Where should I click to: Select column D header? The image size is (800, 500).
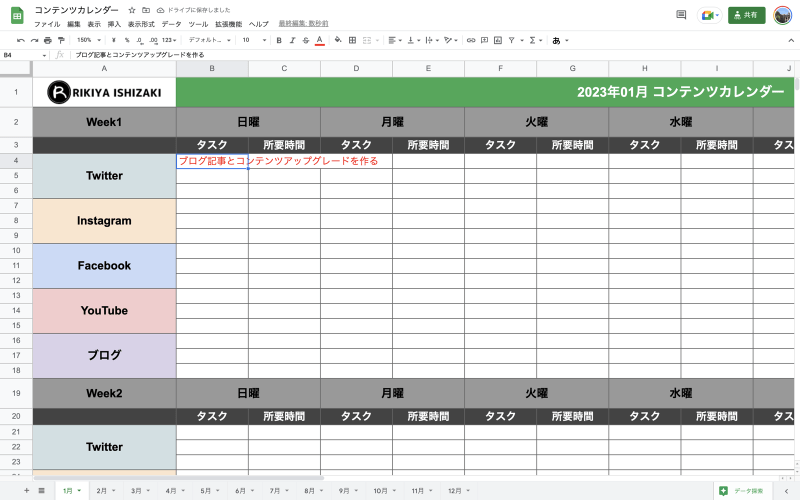tap(356, 68)
